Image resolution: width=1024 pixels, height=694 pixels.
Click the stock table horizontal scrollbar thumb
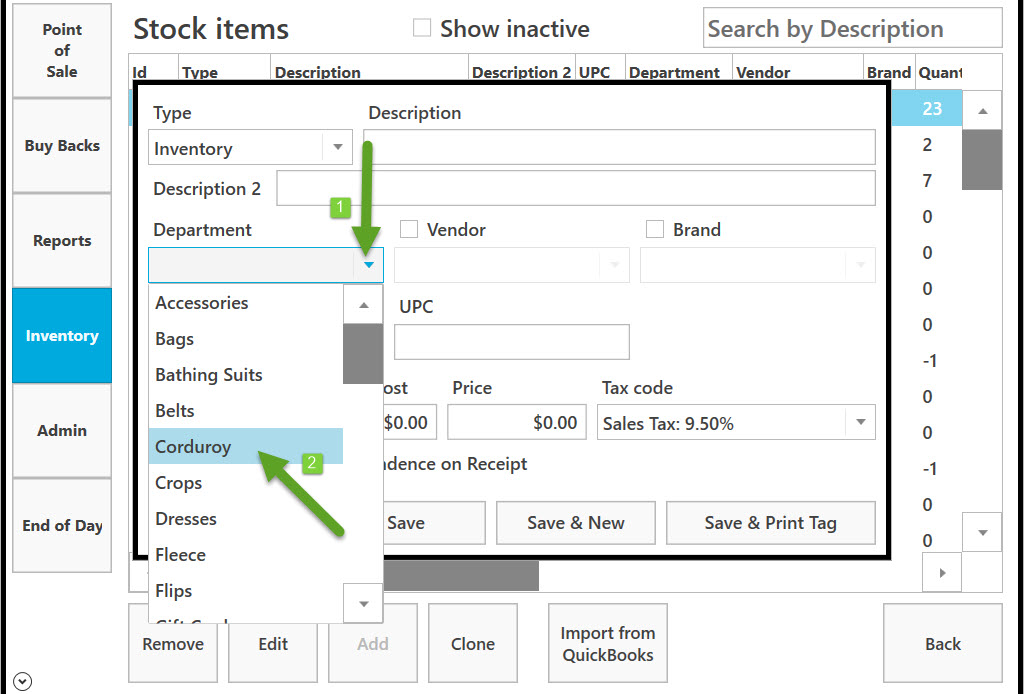tap(460, 575)
